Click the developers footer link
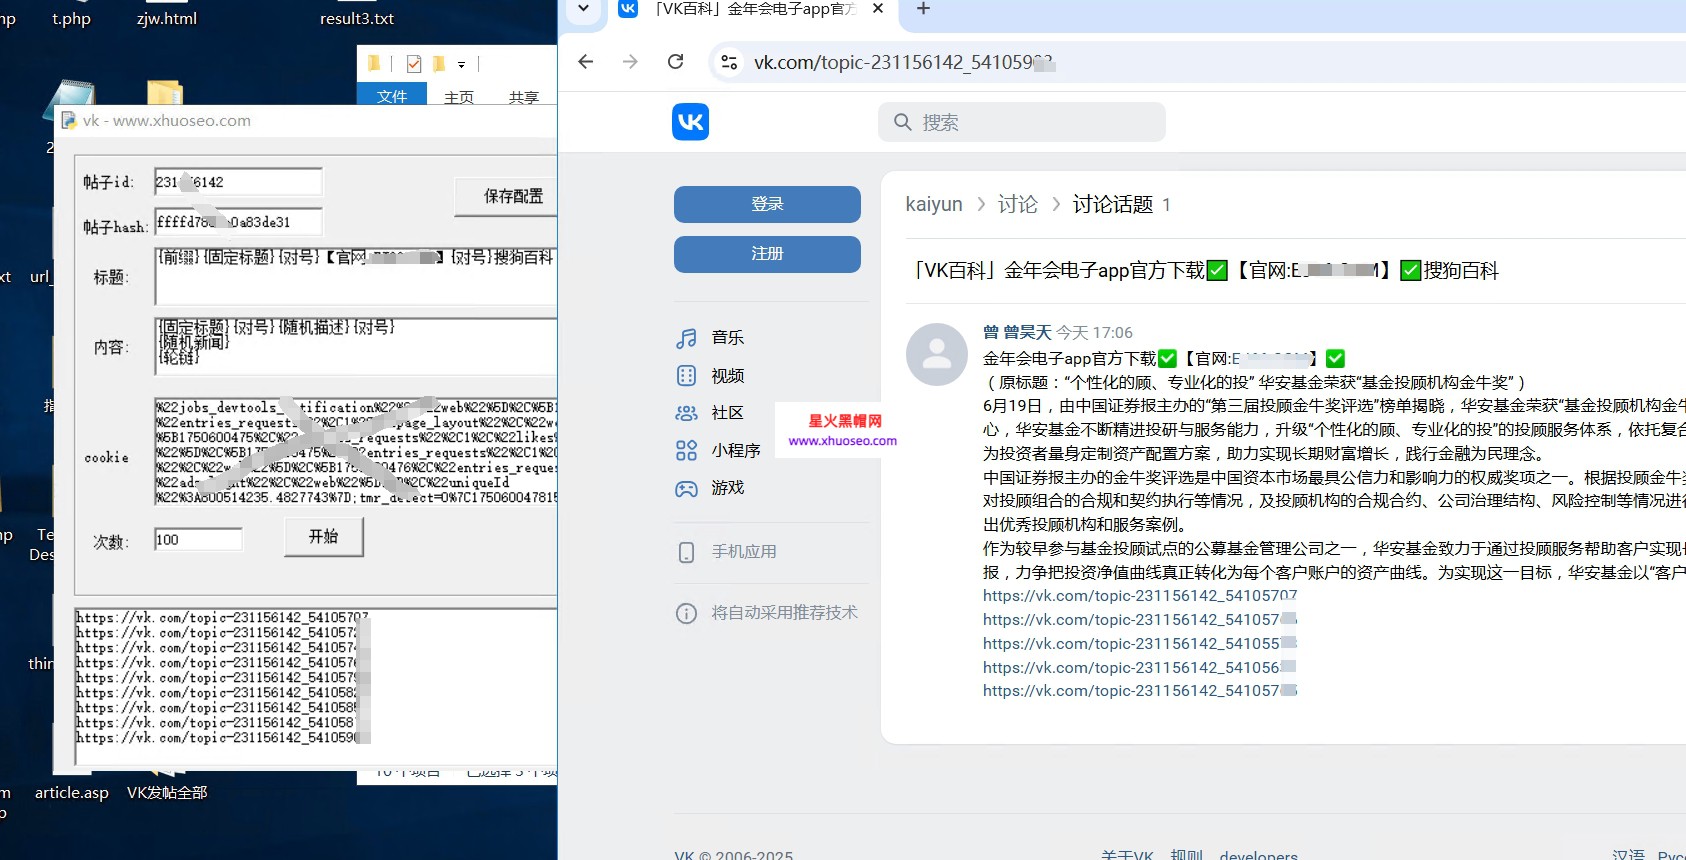1686x860 pixels. 1259,855
